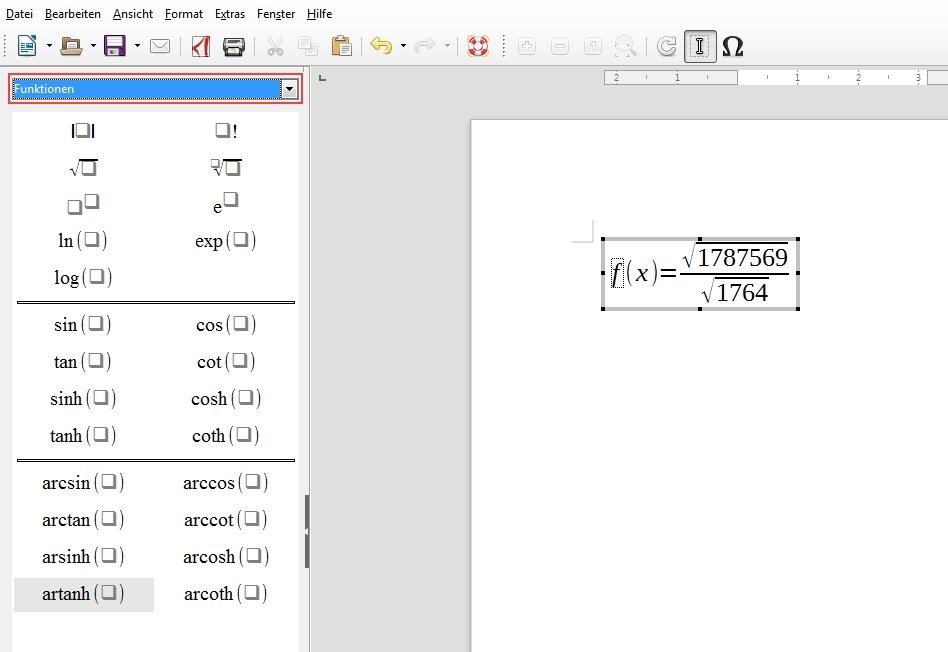Image resolution: width=948 pixels, height=652 pixels.
Task: Expand the Undo history dropdown arrow
Action: pos(403,46)
